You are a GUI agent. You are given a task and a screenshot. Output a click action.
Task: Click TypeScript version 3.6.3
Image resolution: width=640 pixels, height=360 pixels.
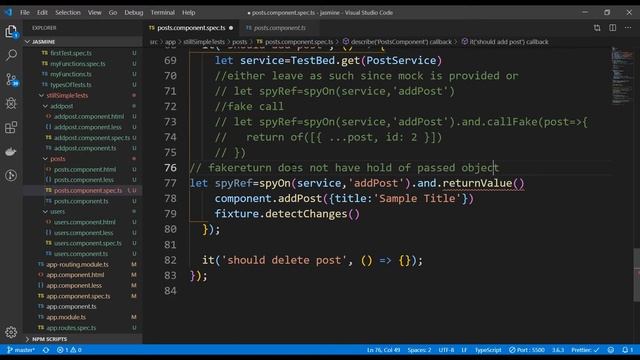(x=558, y=350)
